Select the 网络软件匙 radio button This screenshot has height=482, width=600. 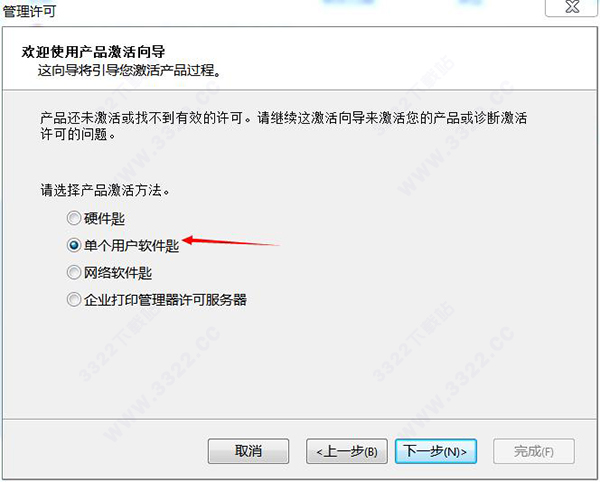coord(73,273)
